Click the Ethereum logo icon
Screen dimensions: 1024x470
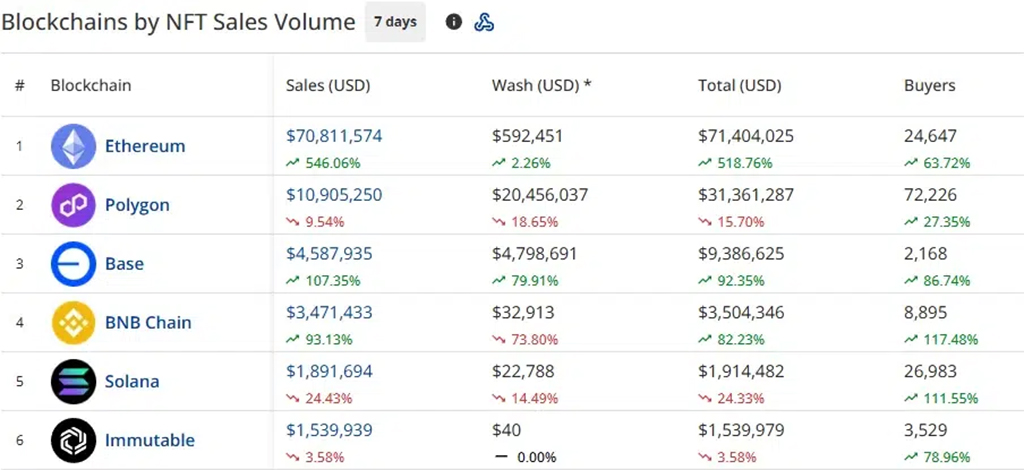click(x=73, y=146)
